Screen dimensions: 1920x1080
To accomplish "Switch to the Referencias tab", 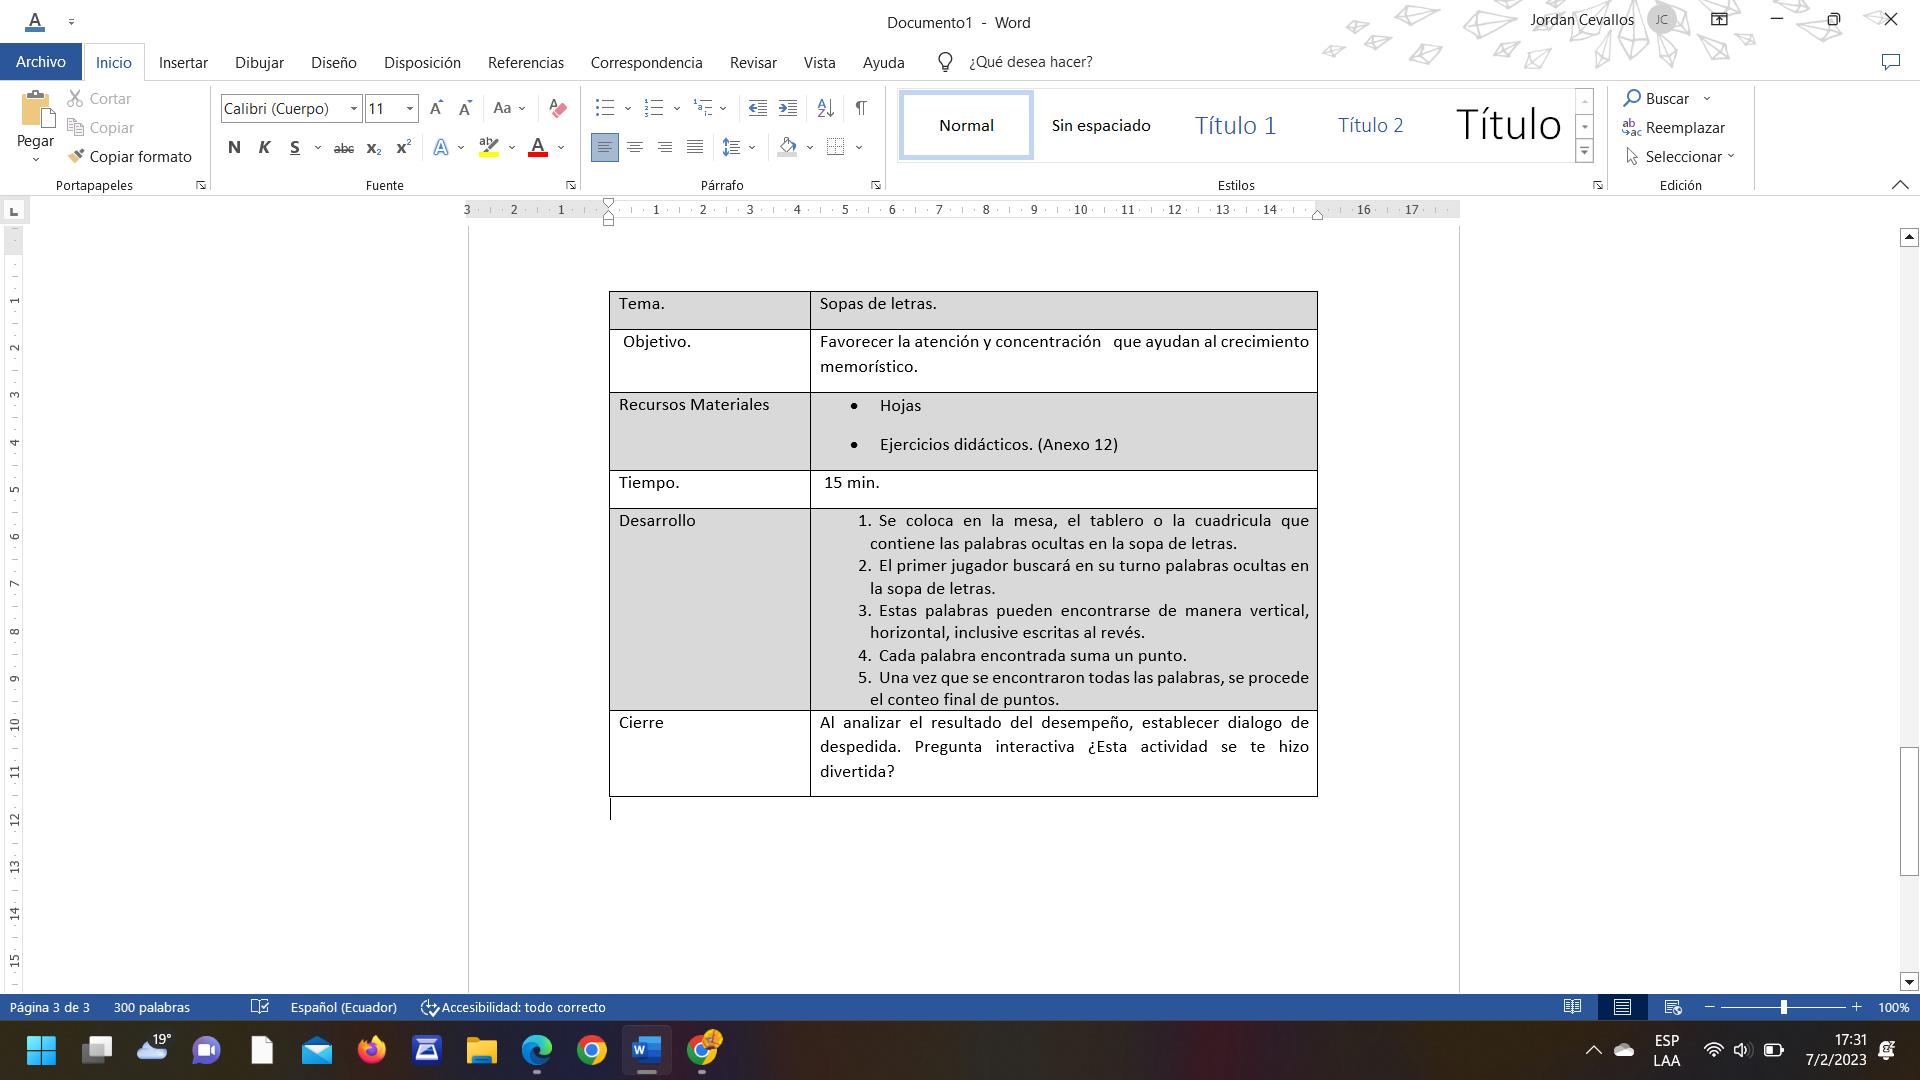I will coord(526,62).
